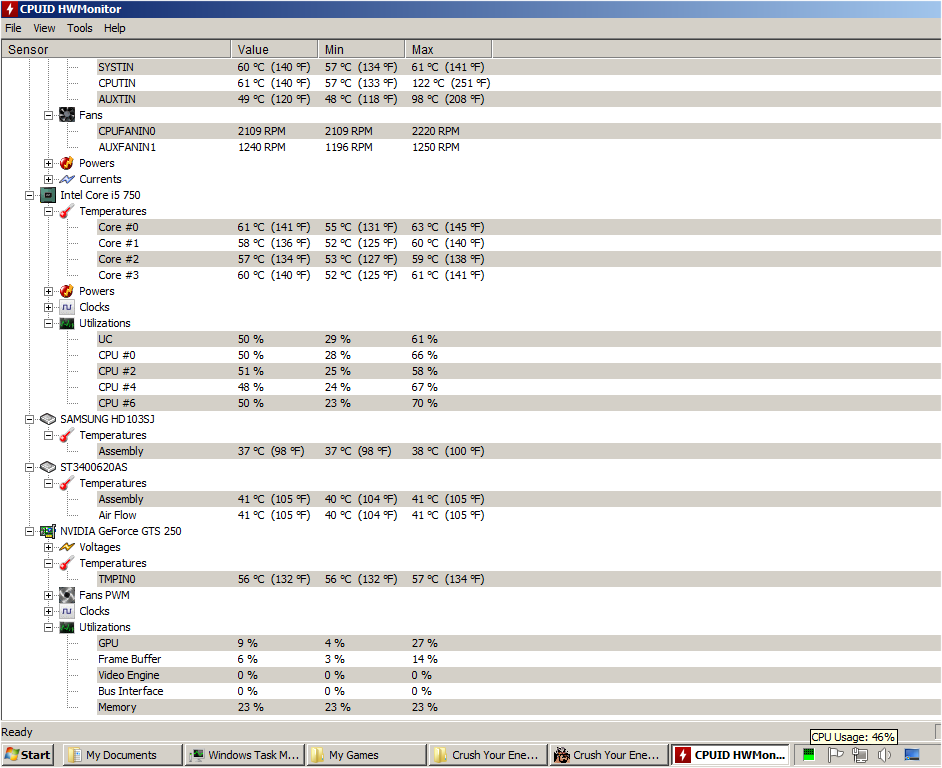
Task: Select the SAMSUNG HD103SJ hard drive icon
Action: (47, 419)
